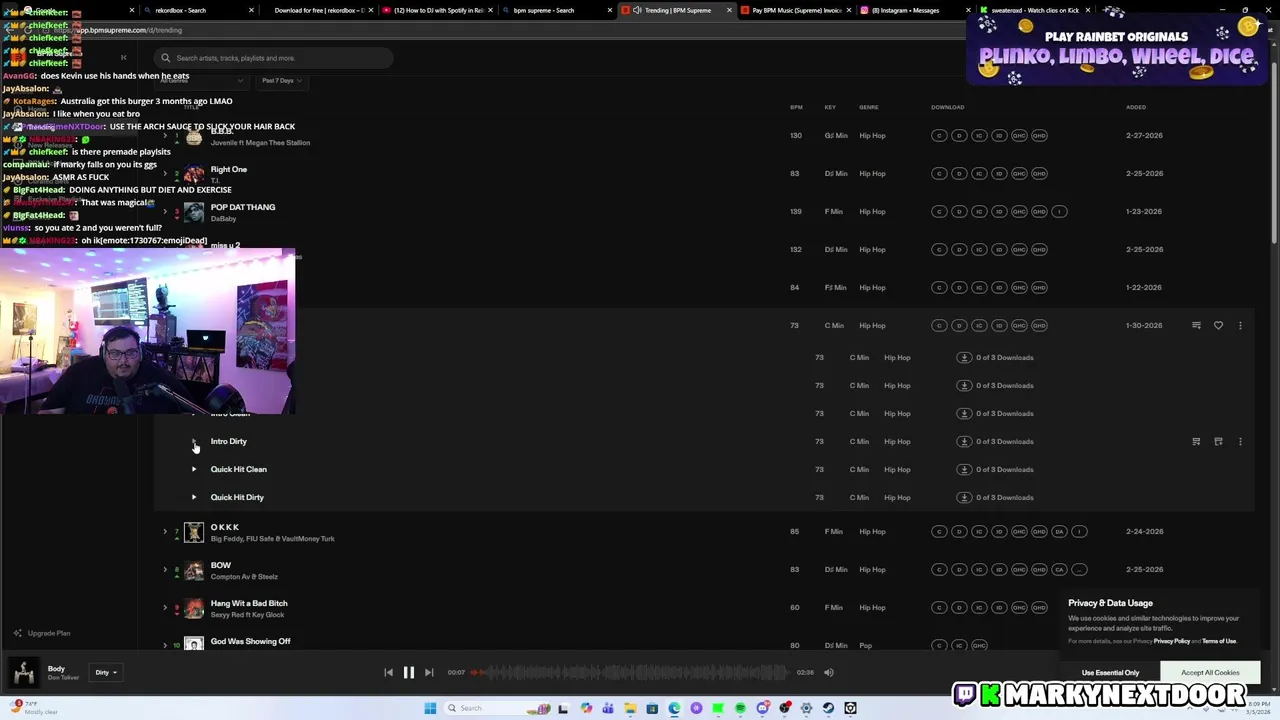Screen dimensions: 1280x720
Task: Favorite the 1-30-2026 track with heart
Action: [1218, 325]
